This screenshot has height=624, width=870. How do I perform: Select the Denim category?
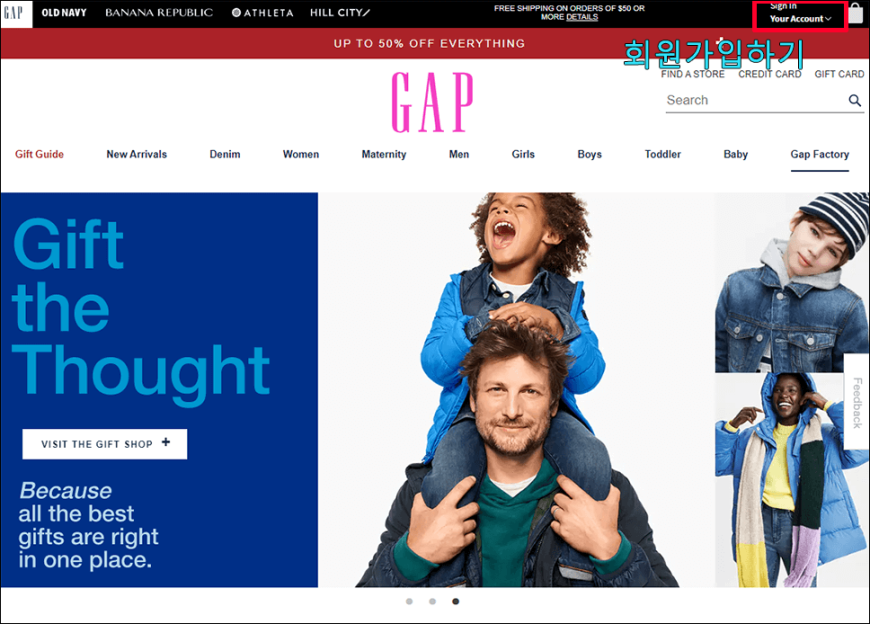pyautogui.click(x=225, y=154)
